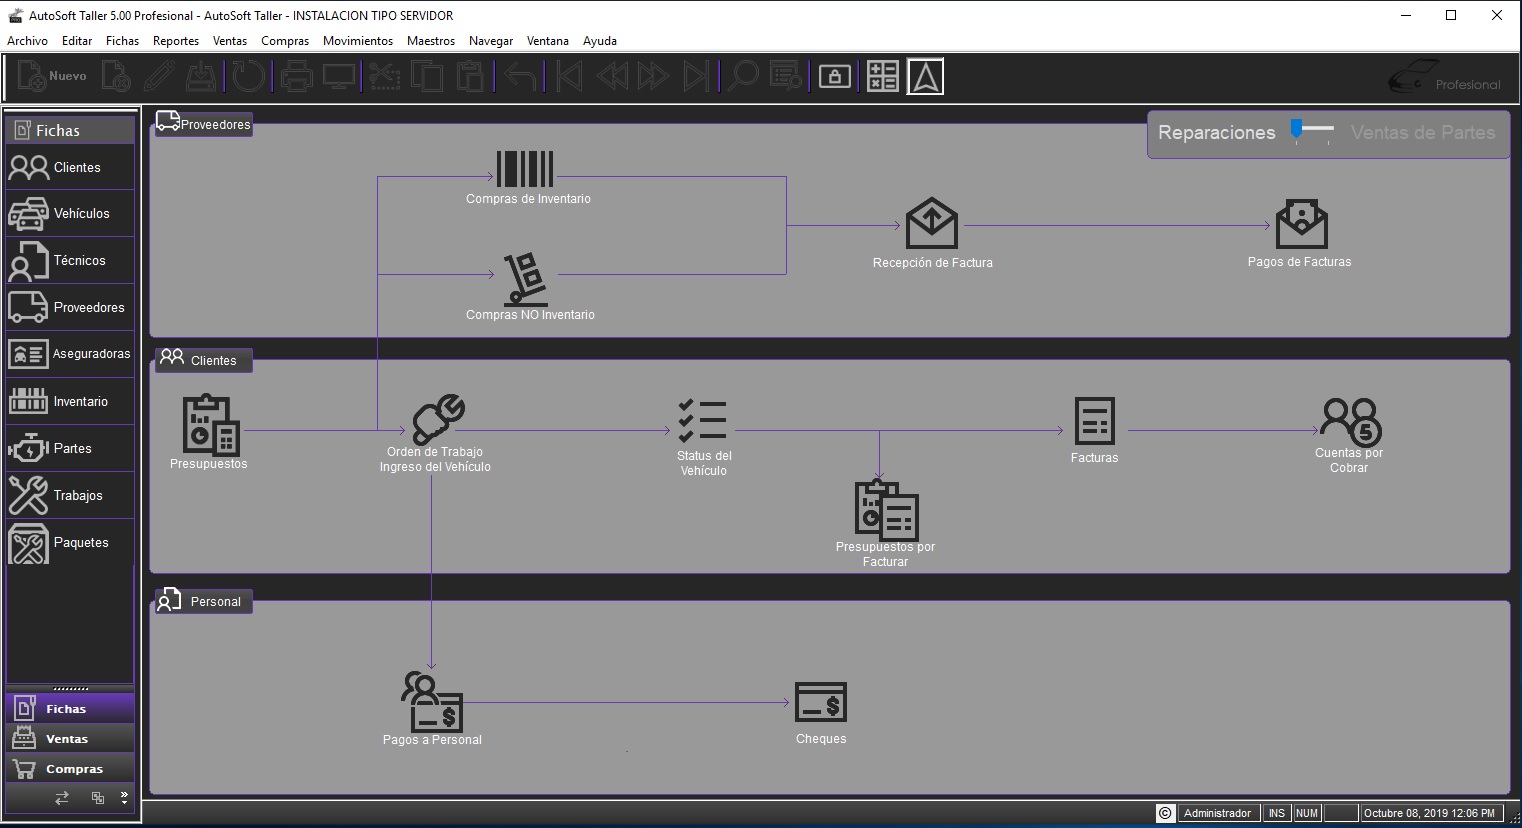Open the Movimientos menu
This screenshot has height=828, width=1522.
358,41
